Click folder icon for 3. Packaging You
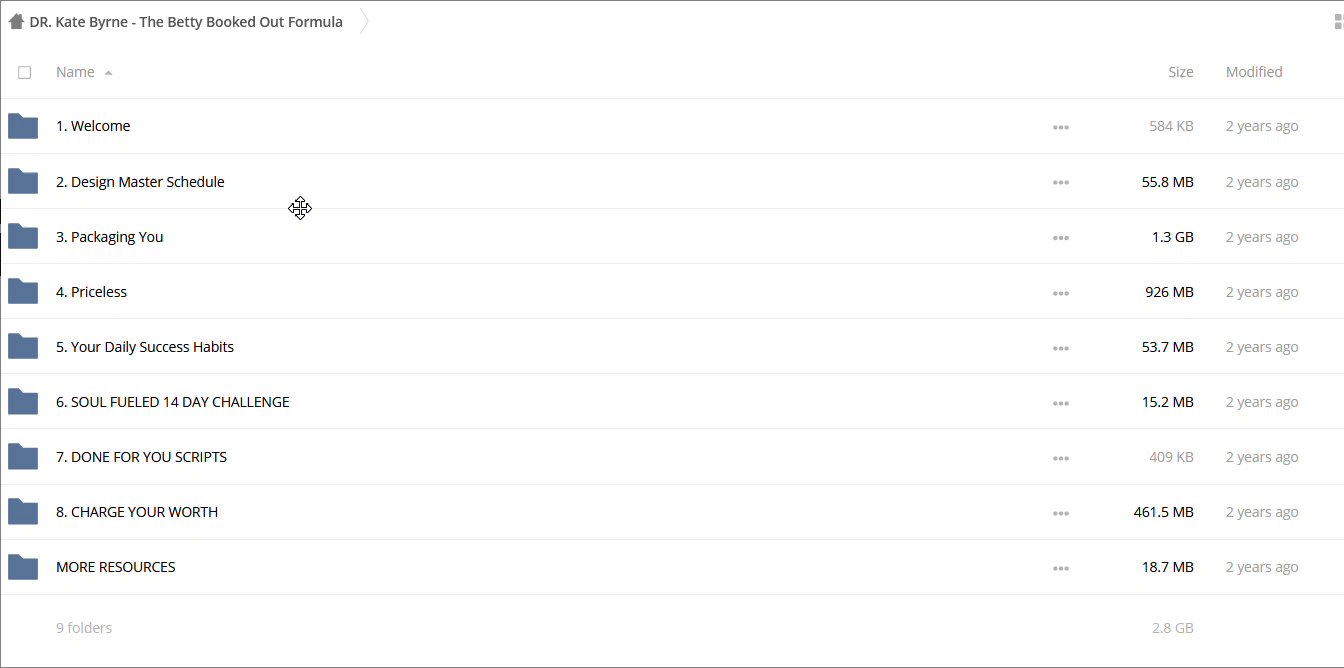Viewport: 1344px width, 668px height. (23, 237)
